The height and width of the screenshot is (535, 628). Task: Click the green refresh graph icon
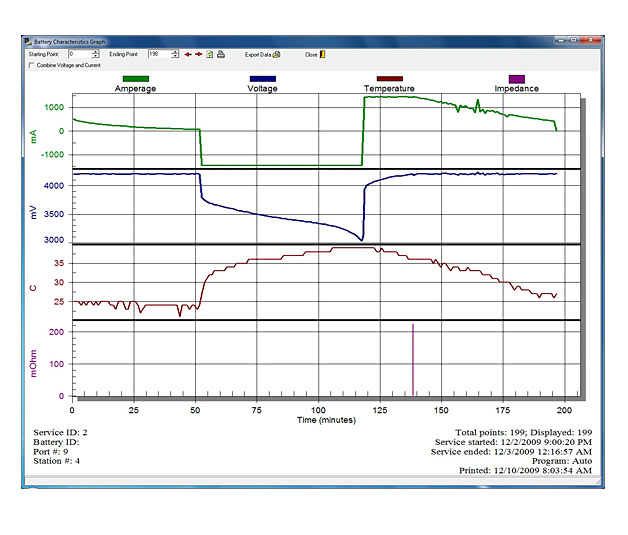(x=210, y=54)
